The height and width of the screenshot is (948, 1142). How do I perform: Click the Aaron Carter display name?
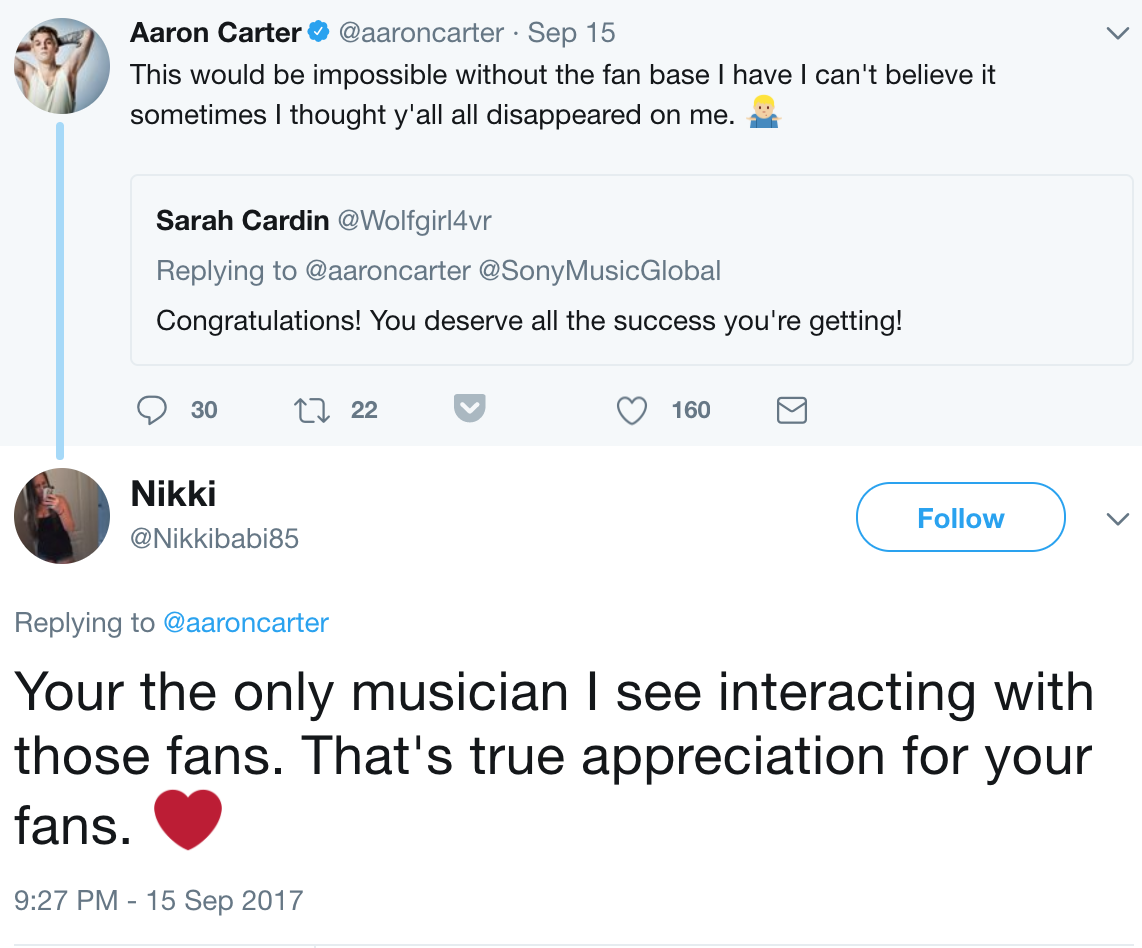point(215,33)
